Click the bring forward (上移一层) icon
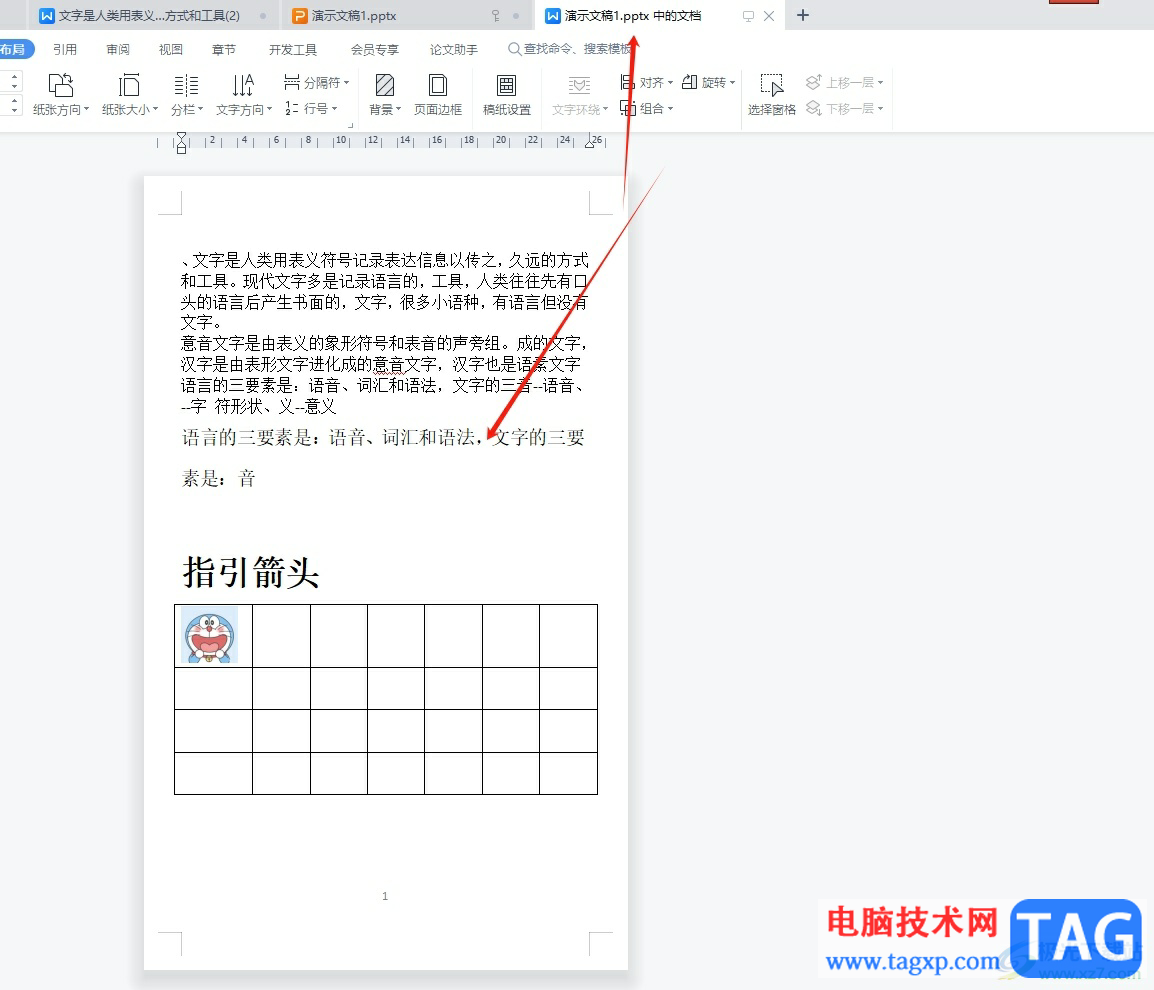 click(813, 82)
